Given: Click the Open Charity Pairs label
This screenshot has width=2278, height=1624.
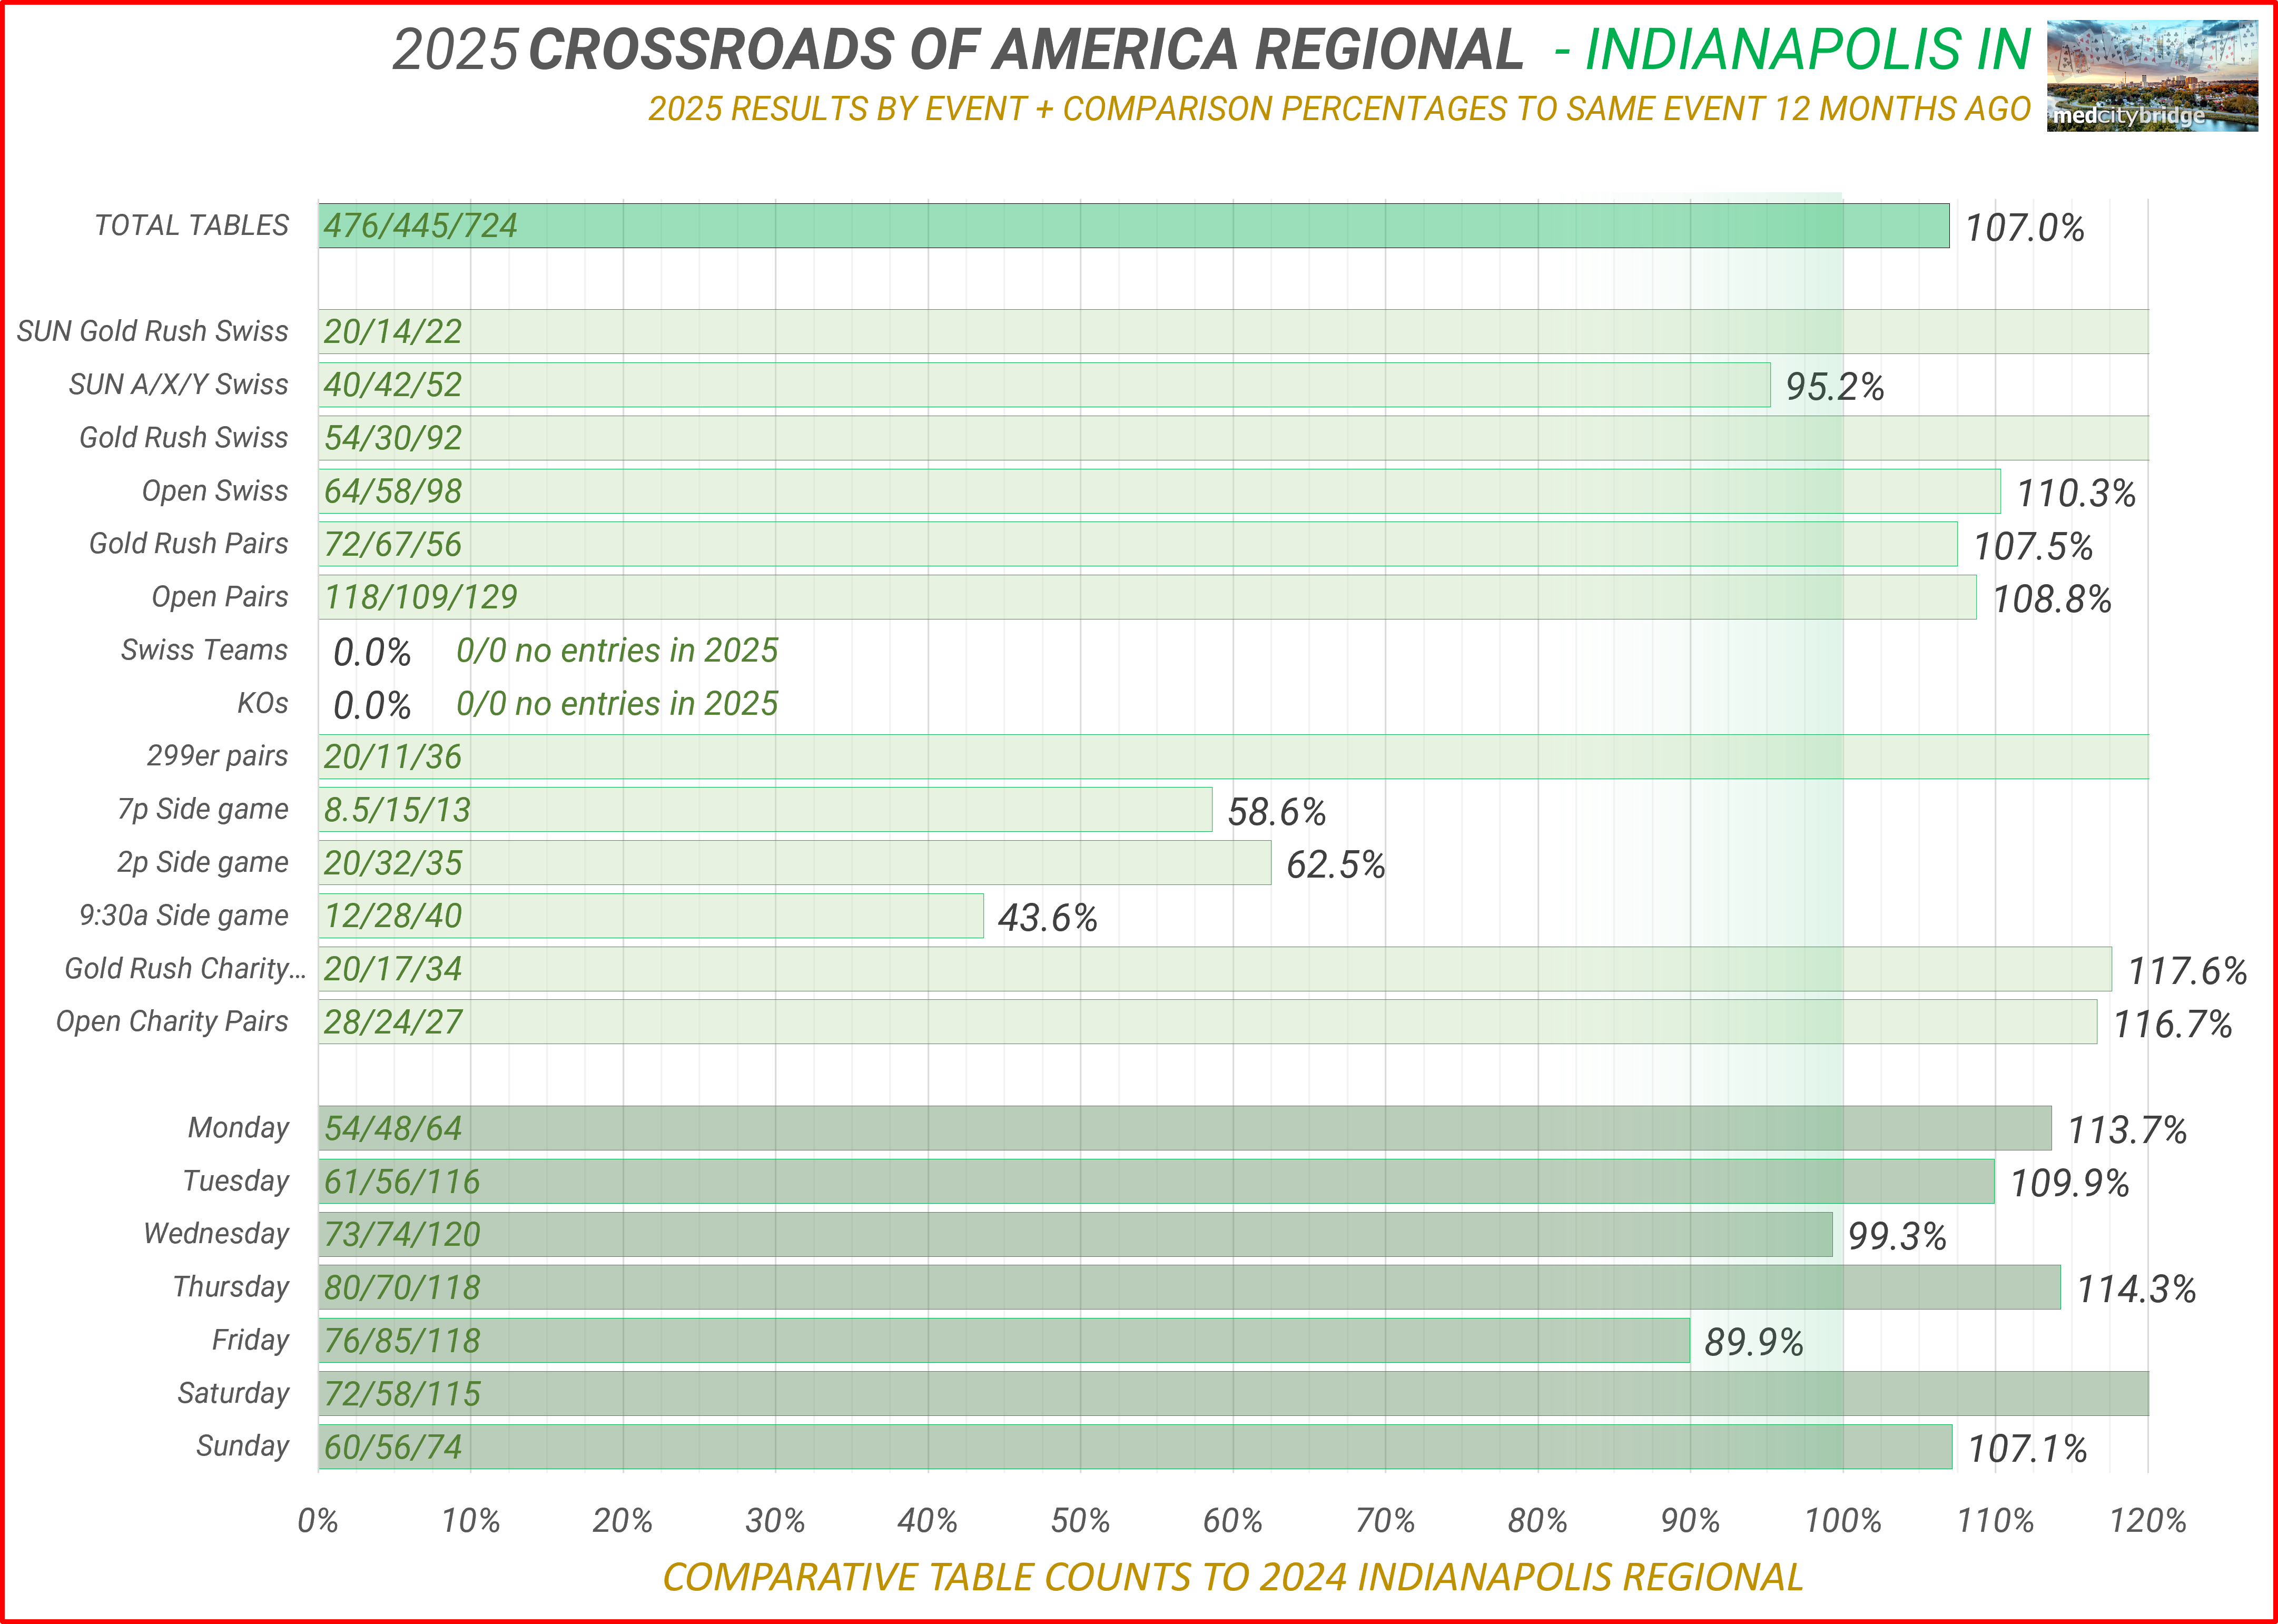Looking at the screenshot, I should (x=172, y=1021).
